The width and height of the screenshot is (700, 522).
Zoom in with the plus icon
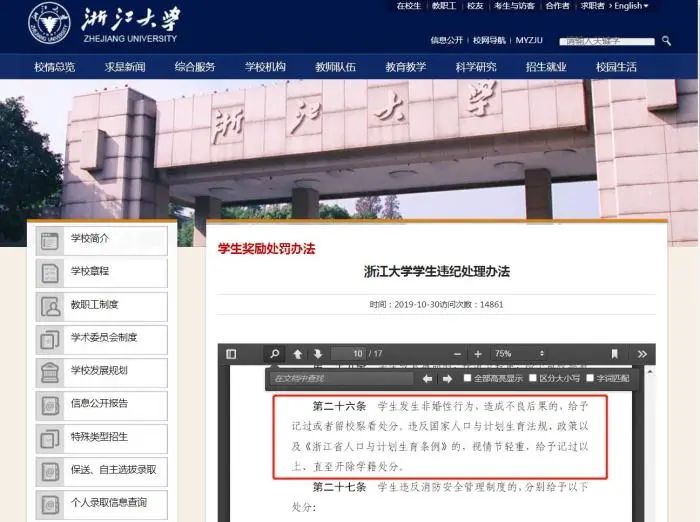[x=478, y=354]
